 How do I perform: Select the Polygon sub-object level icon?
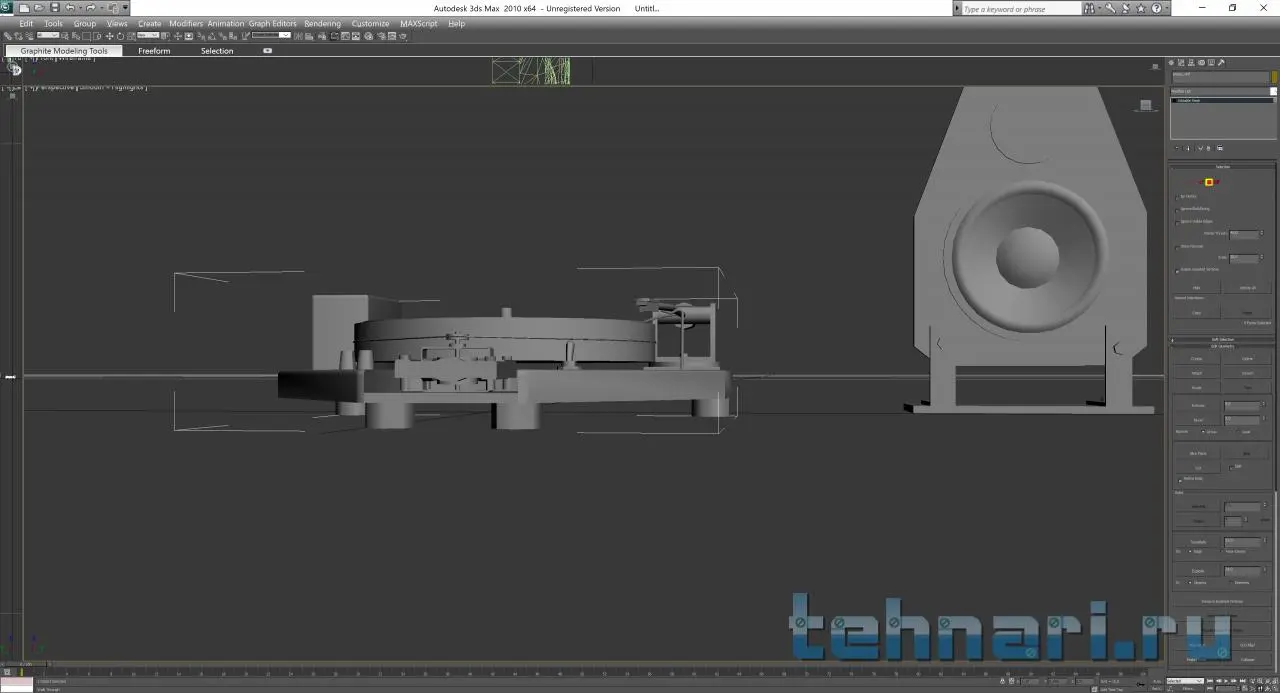(1208, 182)
